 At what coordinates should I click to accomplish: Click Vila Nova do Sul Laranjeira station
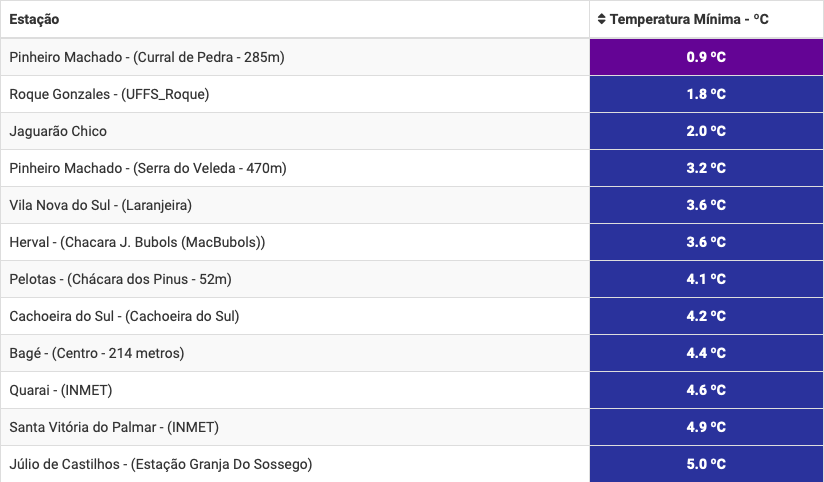pyautogui.click(x=100, y=205)
